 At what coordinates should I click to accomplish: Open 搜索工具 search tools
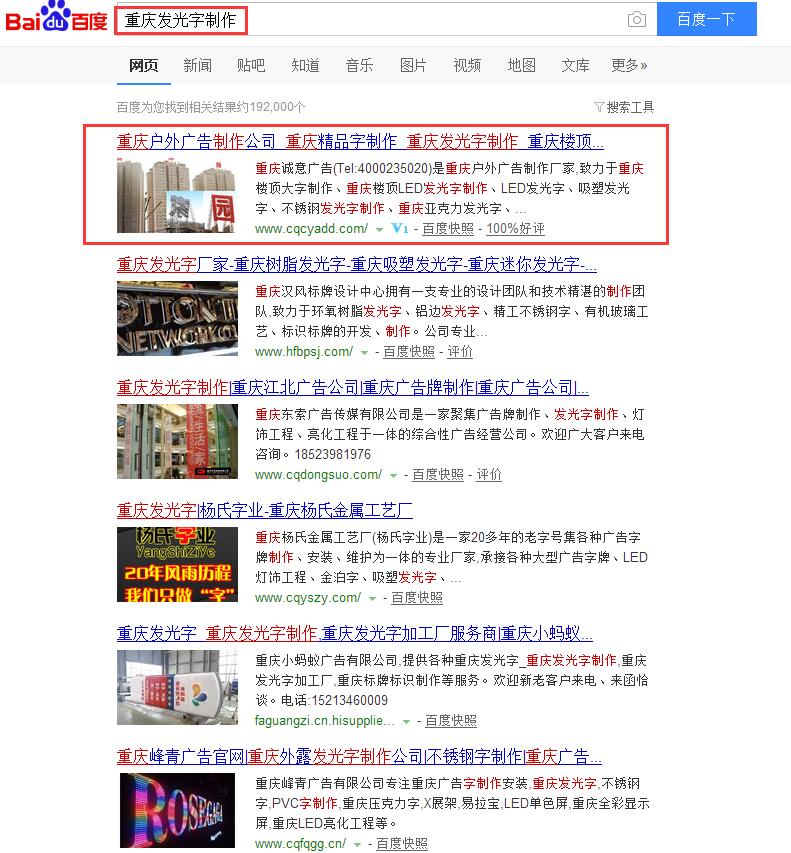click(630, 107)
